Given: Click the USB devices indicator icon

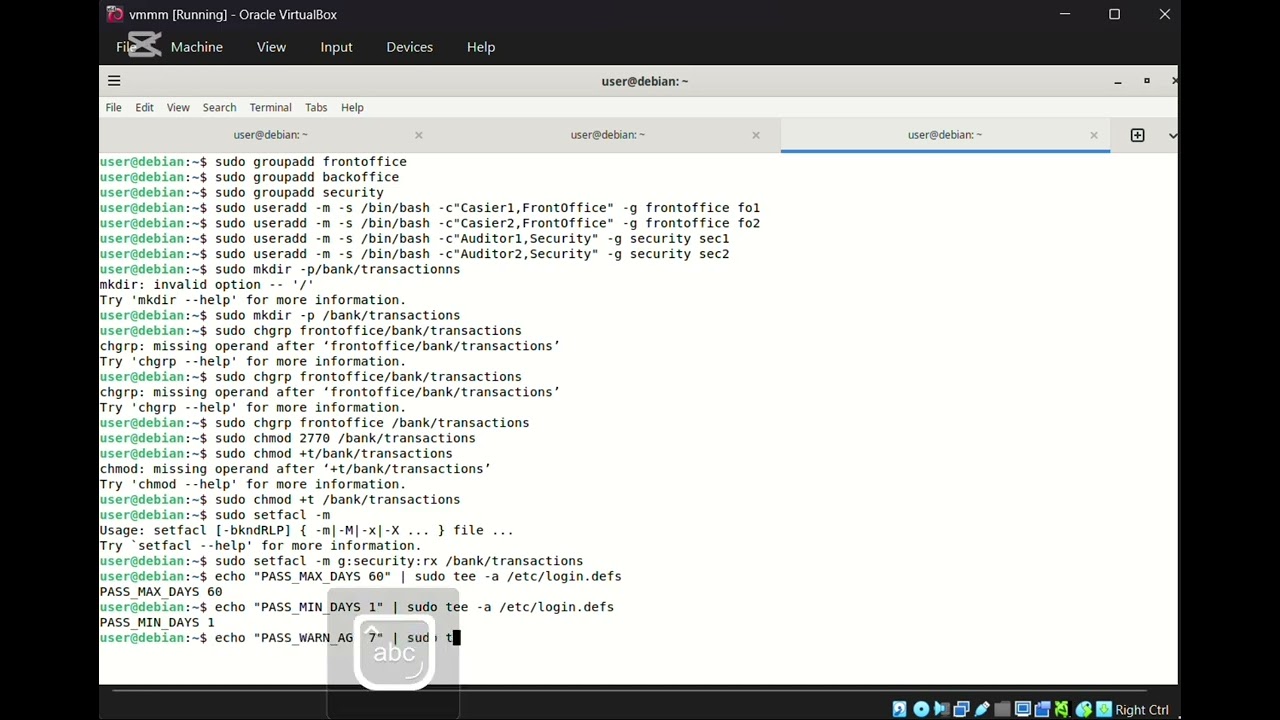Looking at the screenshot, I should [982, 710].
